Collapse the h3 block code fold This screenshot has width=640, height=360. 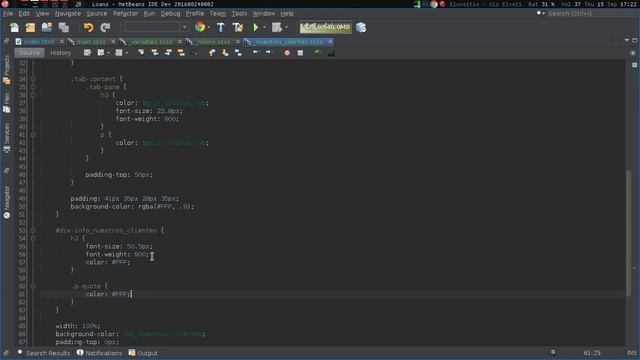[33, 95]
